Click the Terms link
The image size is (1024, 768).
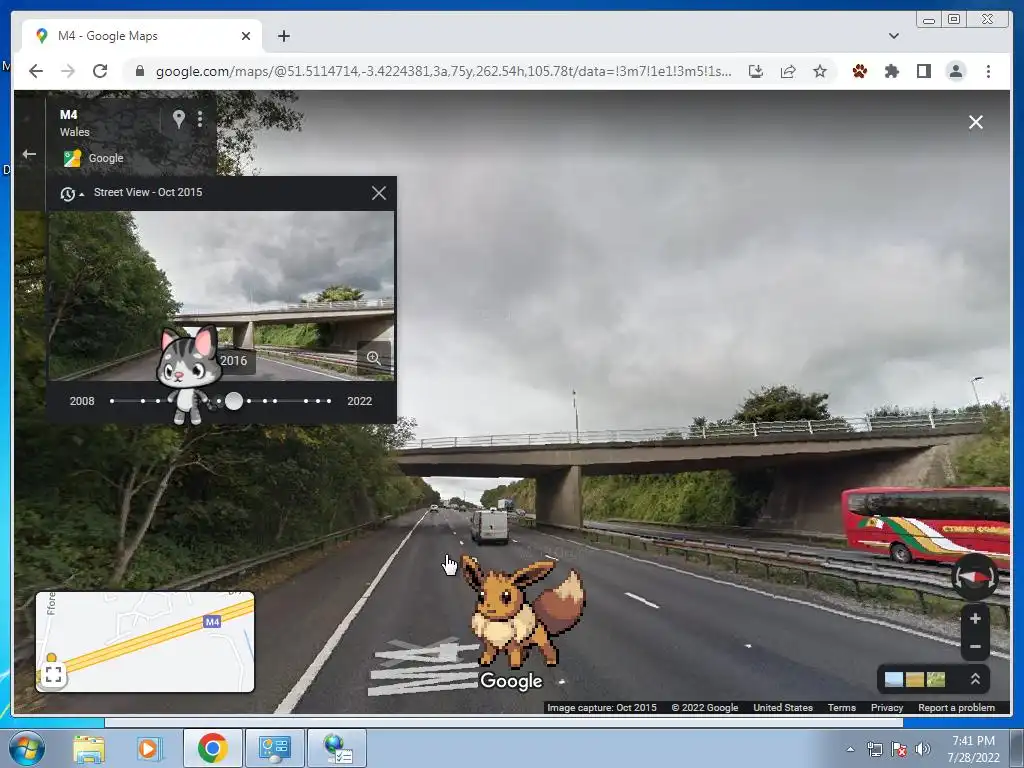tap(842, 708)
